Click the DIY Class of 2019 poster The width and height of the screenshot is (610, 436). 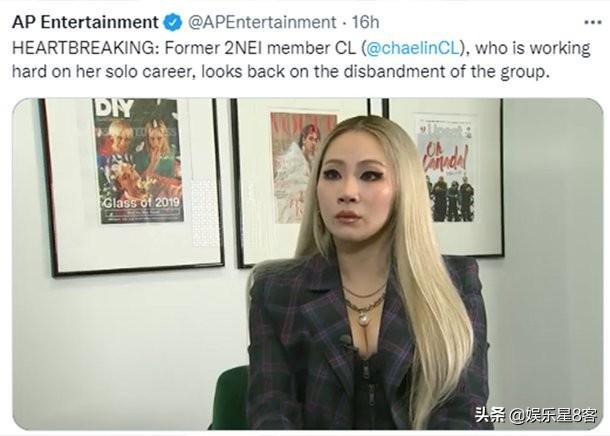click(x=138, y=161)
